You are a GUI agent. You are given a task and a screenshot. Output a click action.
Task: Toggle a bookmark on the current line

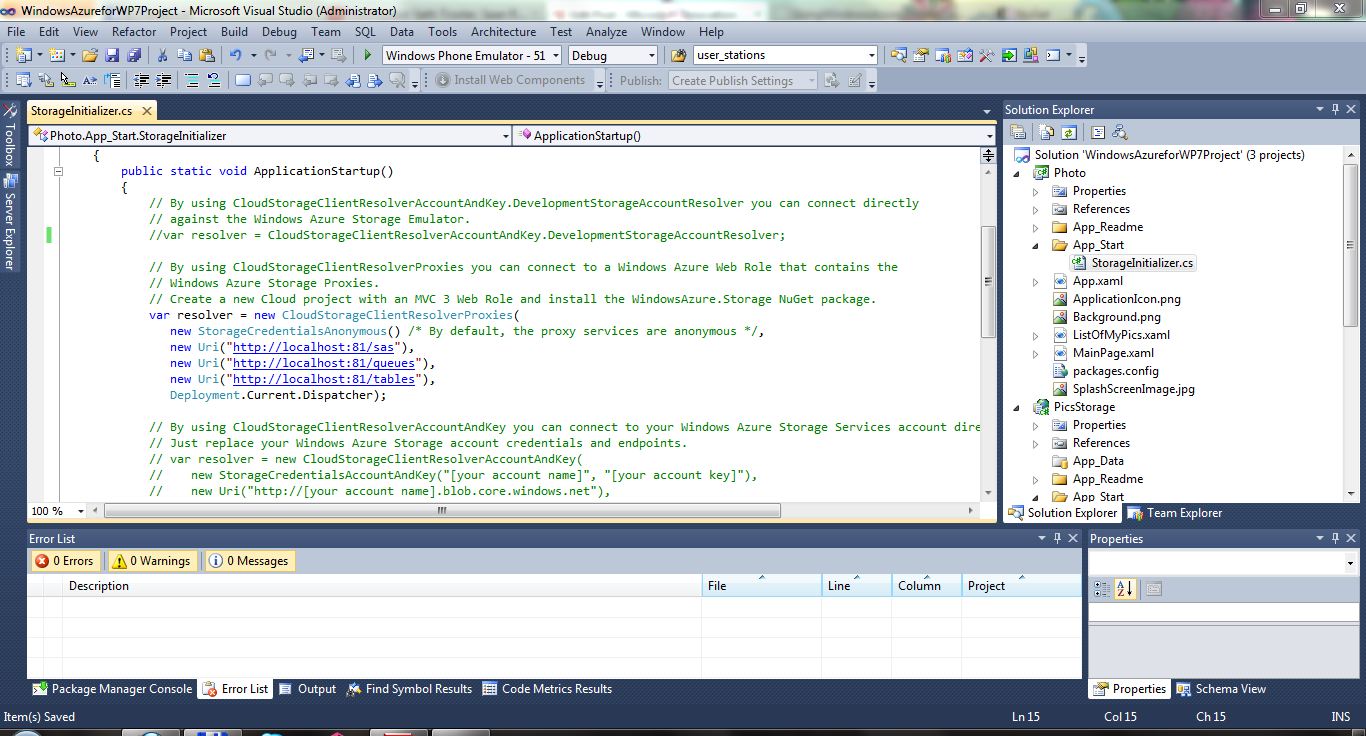coord(243,80)
